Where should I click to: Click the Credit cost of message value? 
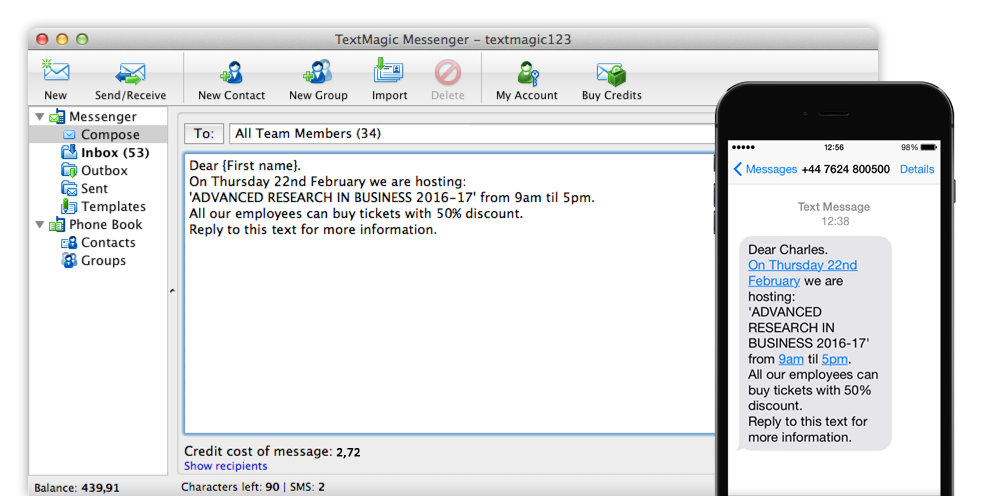[348, 452]
